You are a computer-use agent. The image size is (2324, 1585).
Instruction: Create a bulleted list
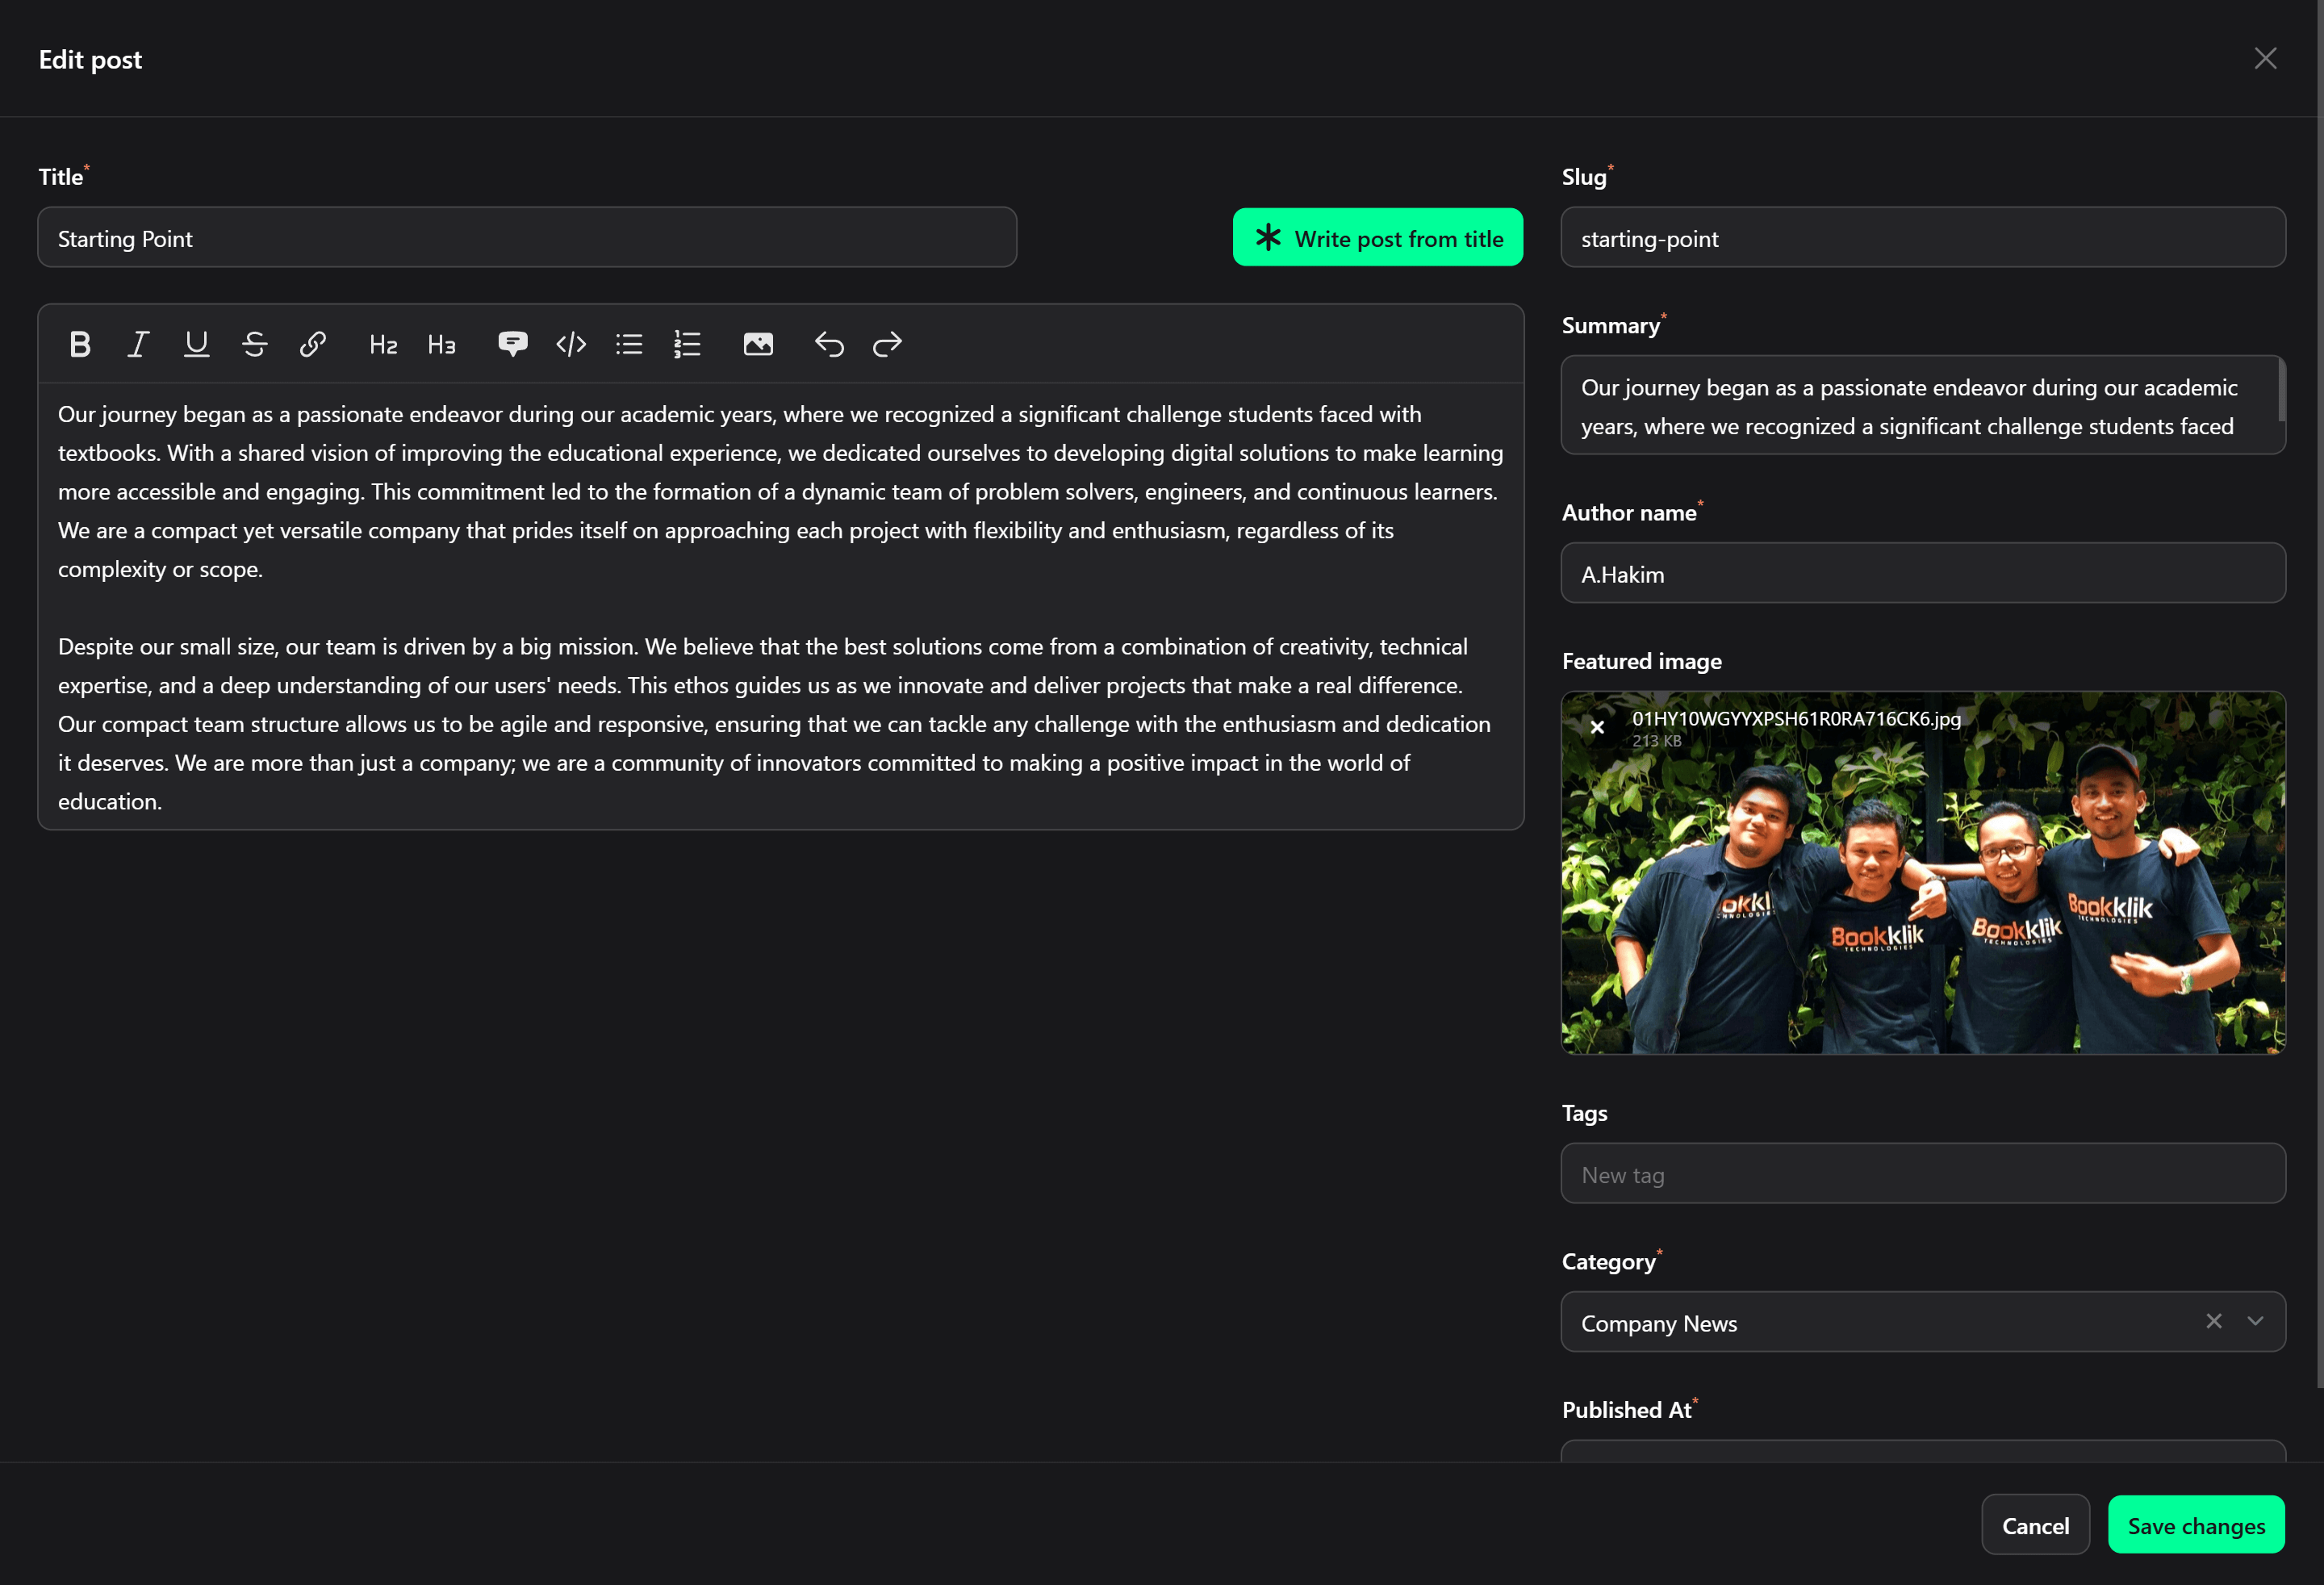pos(629,345)
